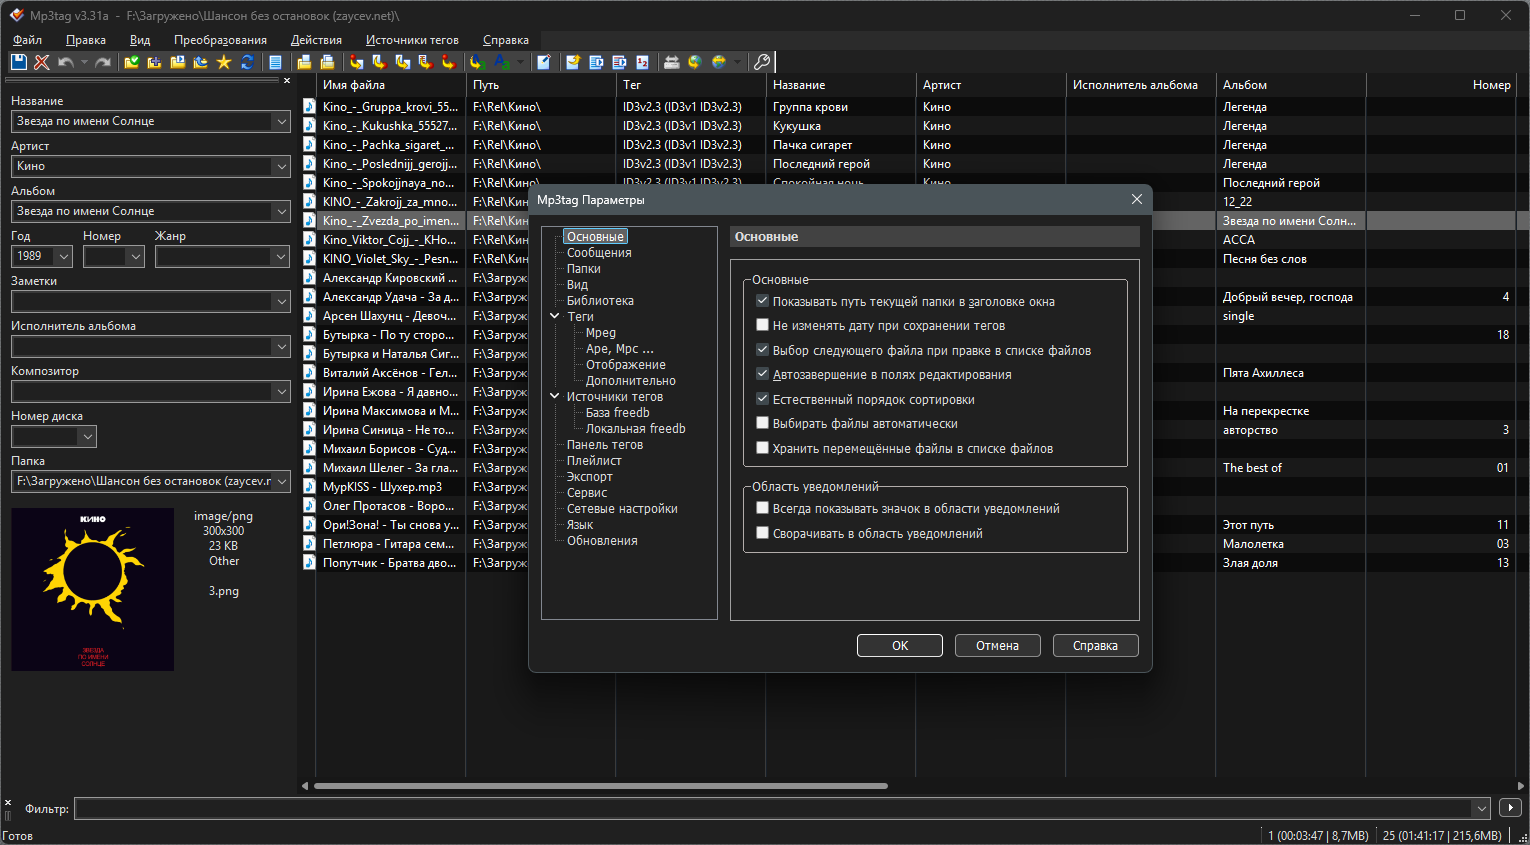Open the Действия menu

(x=316, y=40)
